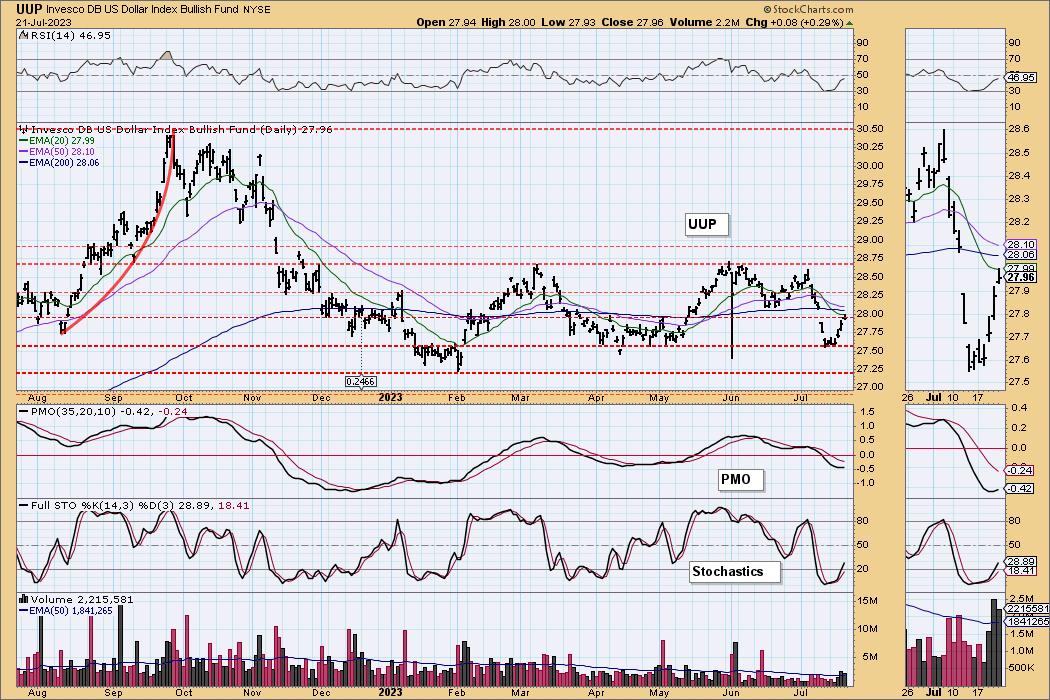Screen dimensions: 1050x700
Task: Click the 2215581 volume value tag
Action: point(1028,608)
